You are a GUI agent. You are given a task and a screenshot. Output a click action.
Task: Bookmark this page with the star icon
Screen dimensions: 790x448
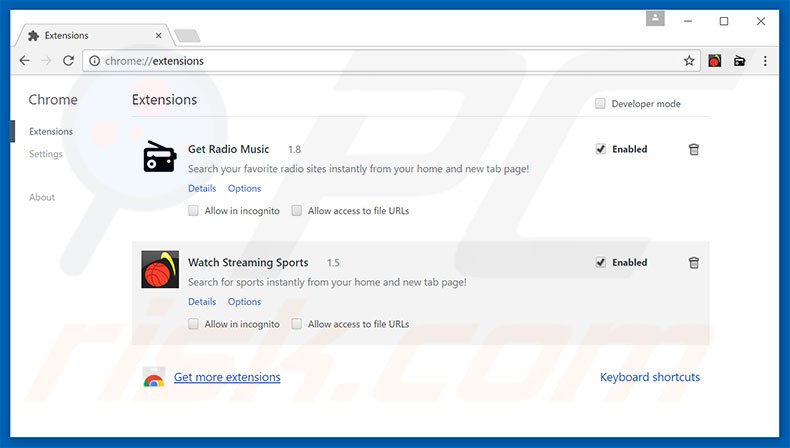point(689,61)
